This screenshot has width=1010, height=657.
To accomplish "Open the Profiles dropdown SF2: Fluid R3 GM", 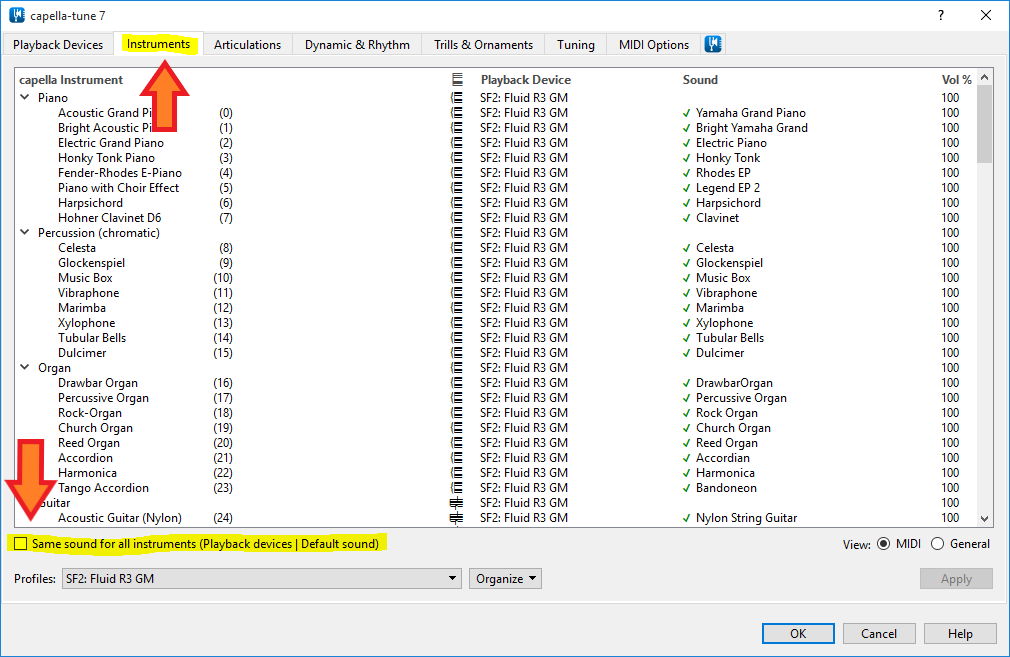I will click(x=262, y=578).
